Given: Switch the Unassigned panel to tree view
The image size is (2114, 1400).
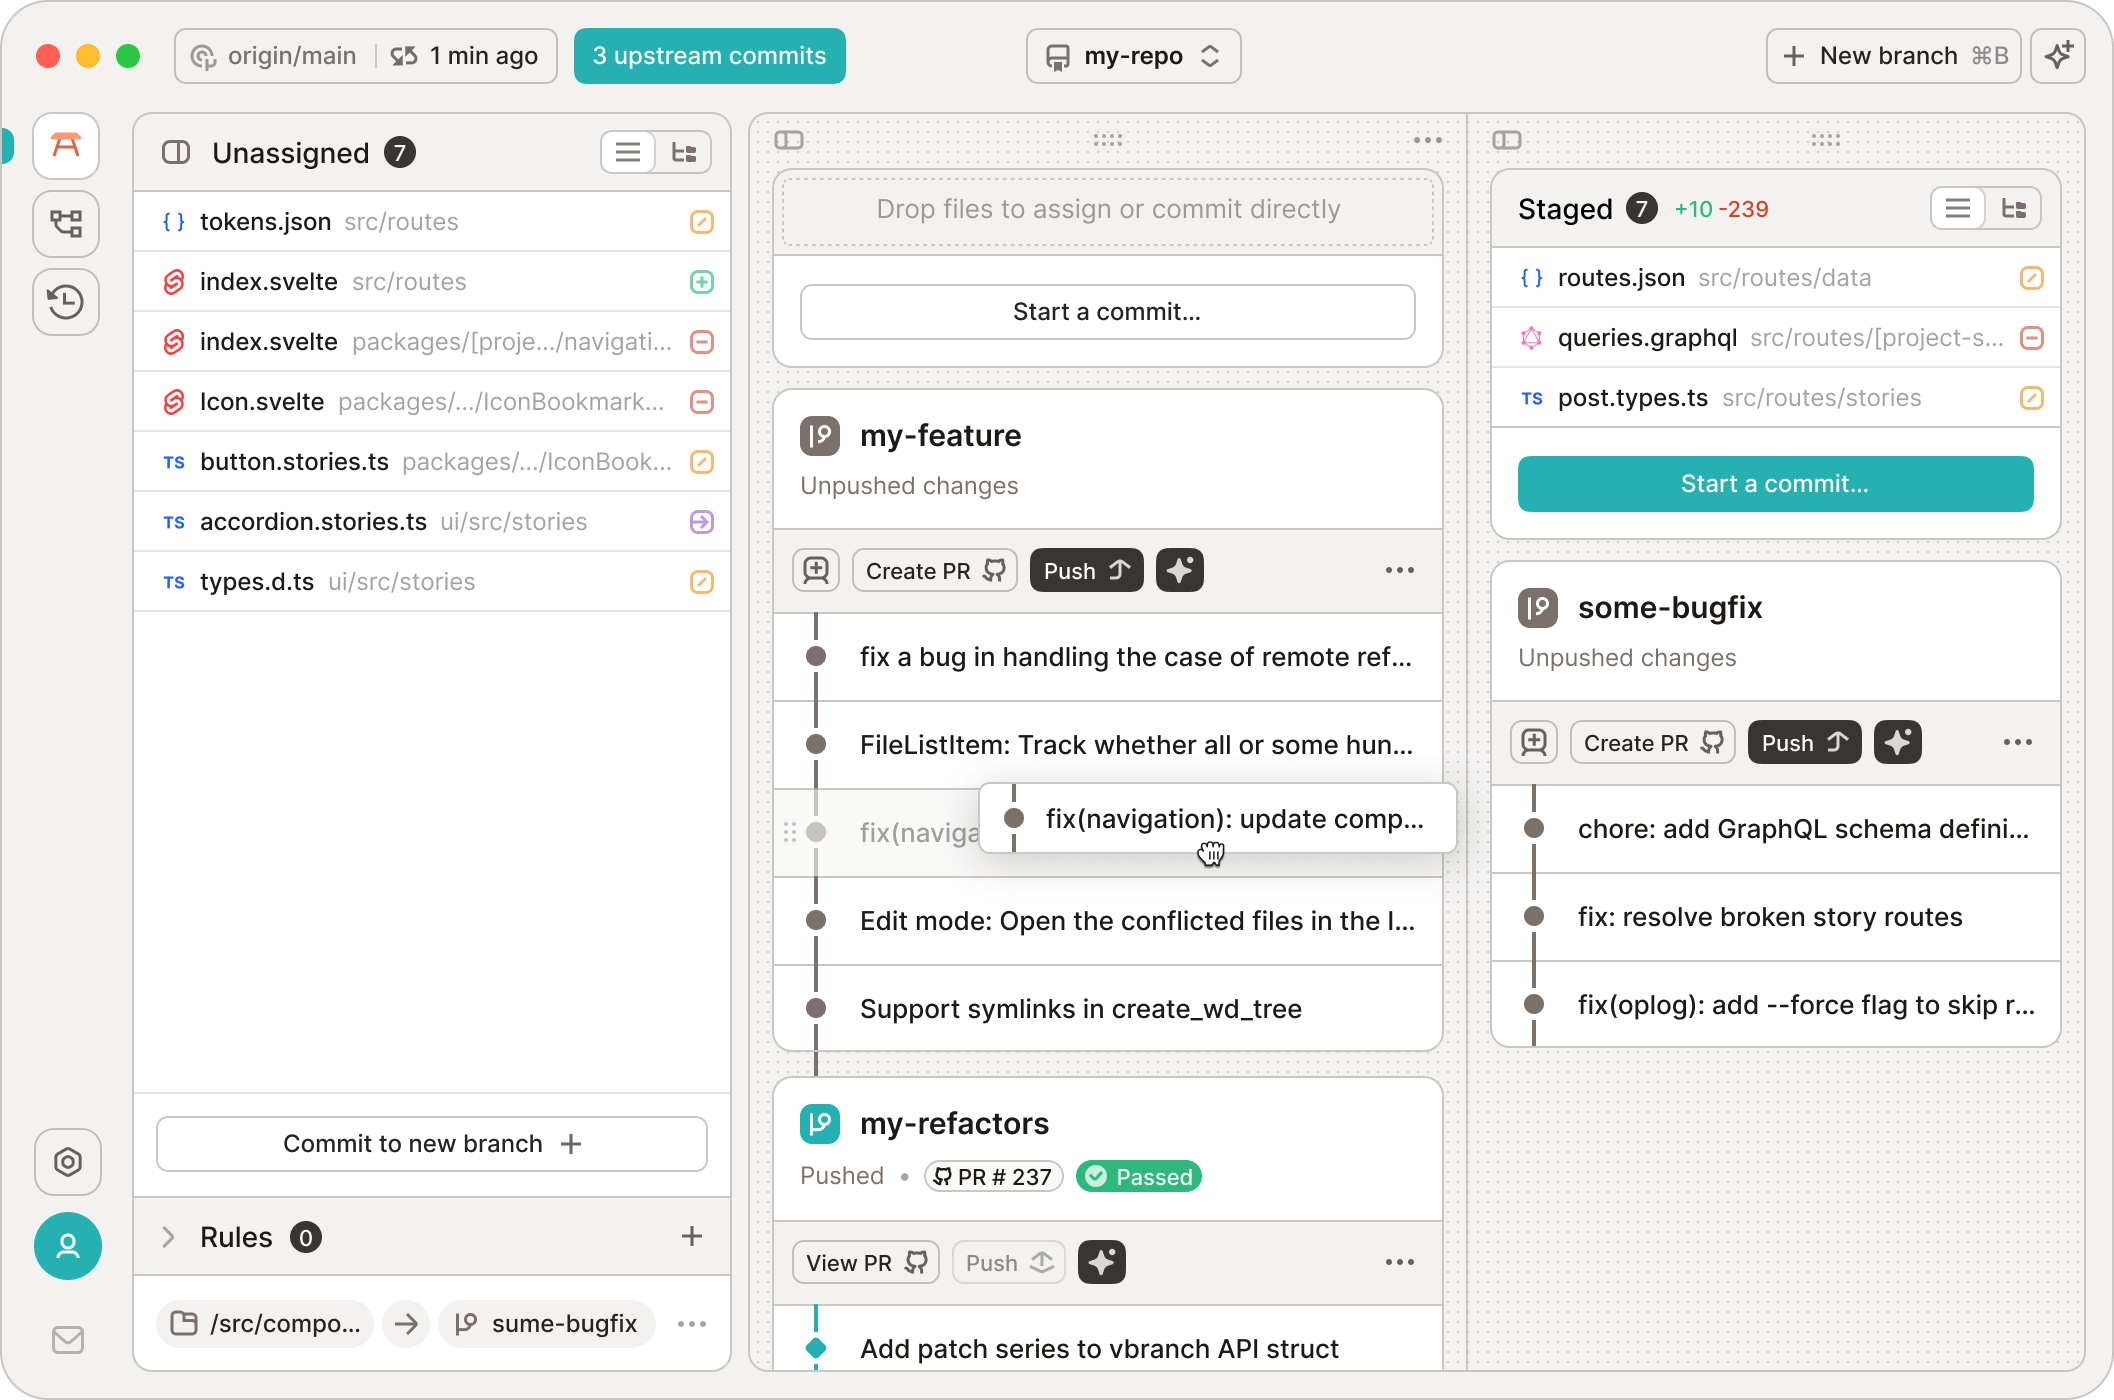Looking at the screenshot, I should coord(683,152).
